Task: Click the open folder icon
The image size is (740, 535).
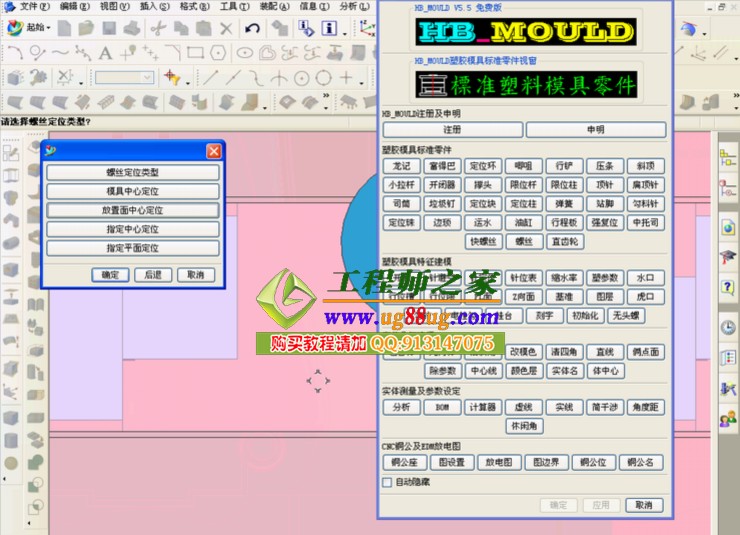Action: [86, 29]
